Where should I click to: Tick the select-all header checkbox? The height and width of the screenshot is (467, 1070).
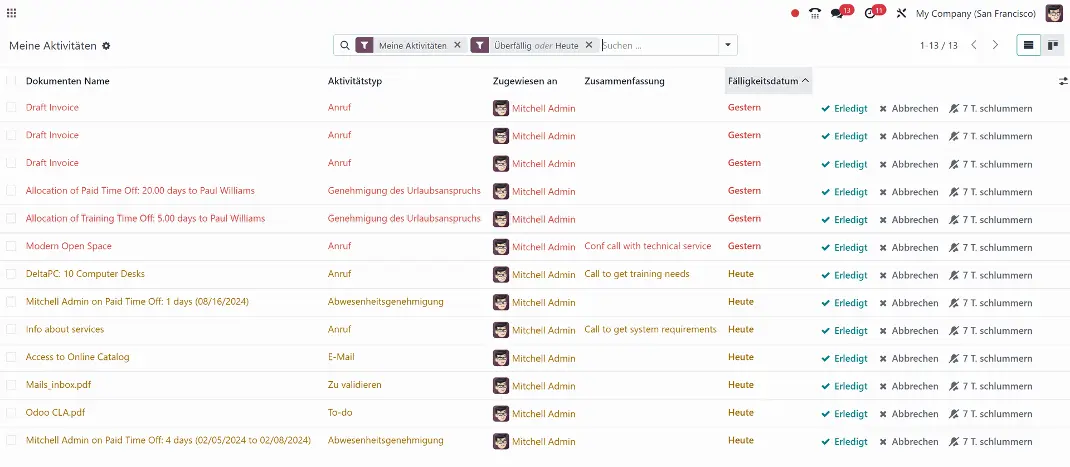(11, 81)
